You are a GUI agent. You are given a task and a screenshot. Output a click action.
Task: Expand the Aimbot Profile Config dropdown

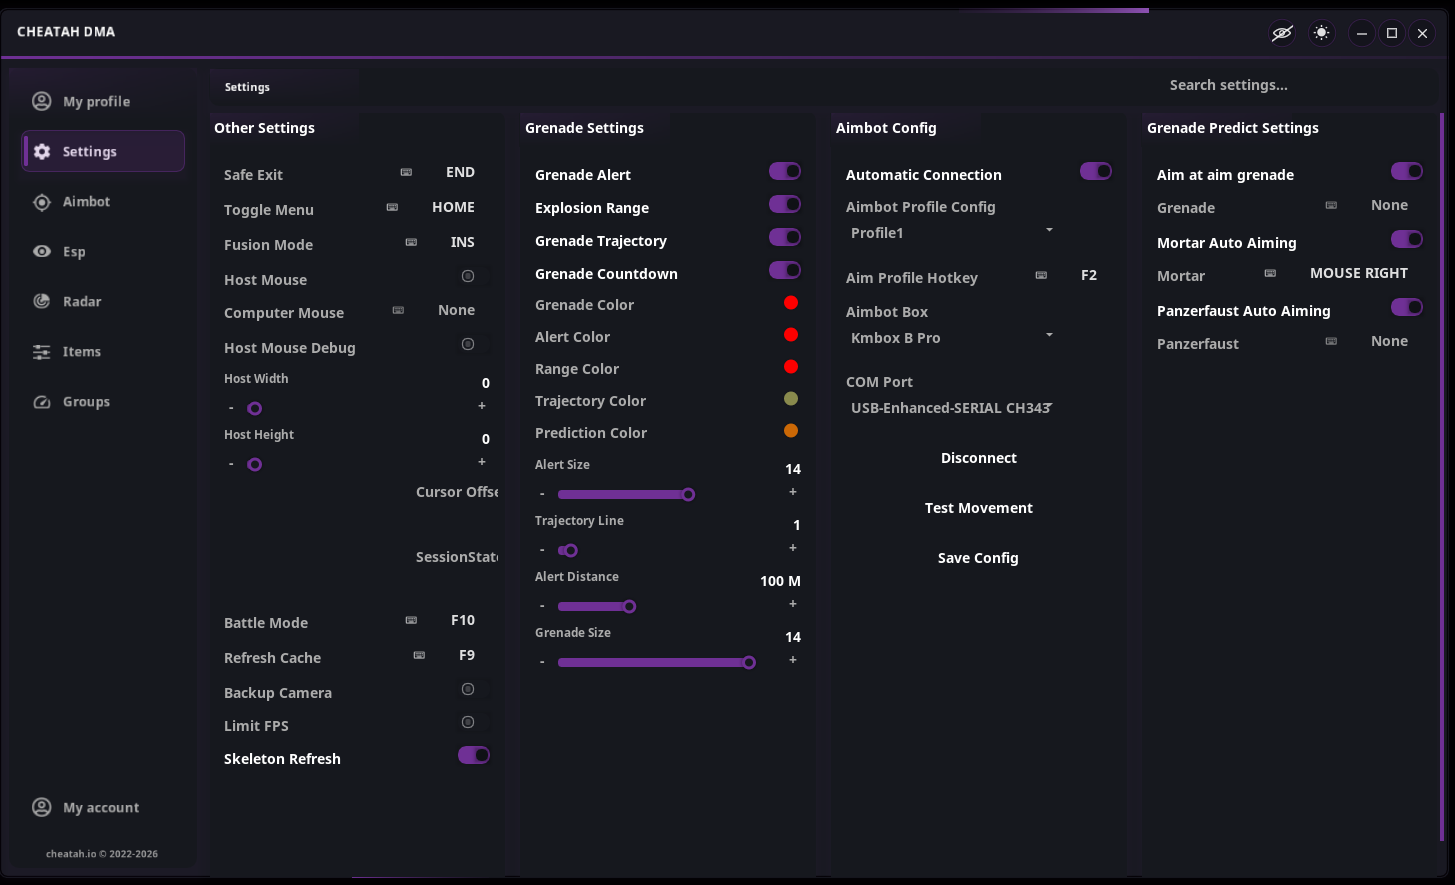[x=950, y=232]
